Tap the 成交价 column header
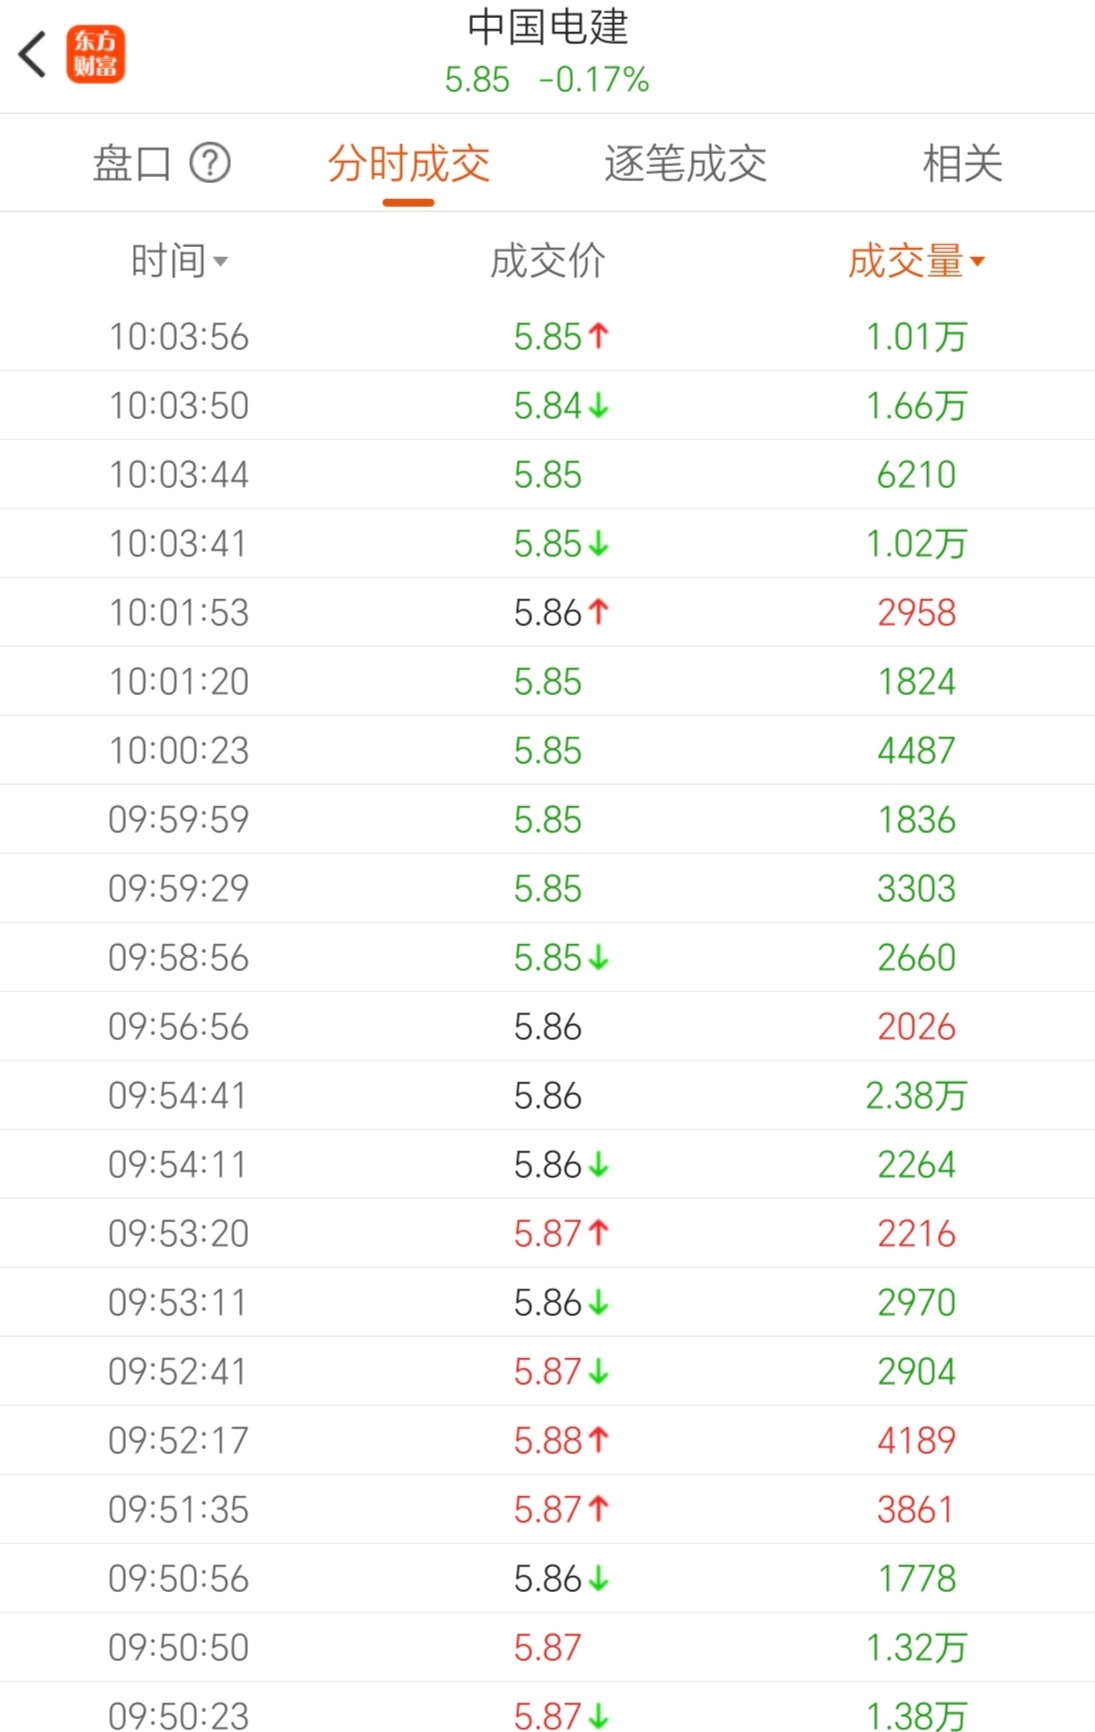The height and width of the screenshot is (1732, 1095). tap(547, 262)
